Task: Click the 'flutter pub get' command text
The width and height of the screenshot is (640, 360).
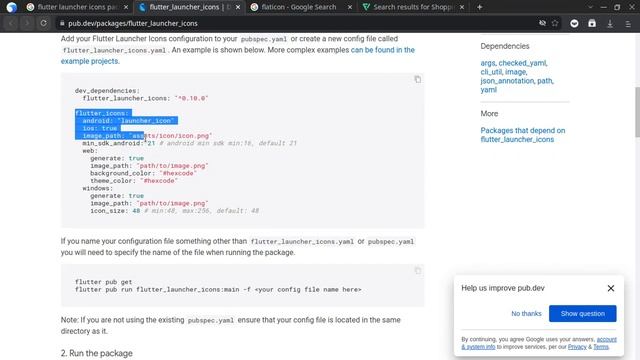Action: tap(103, 282)
